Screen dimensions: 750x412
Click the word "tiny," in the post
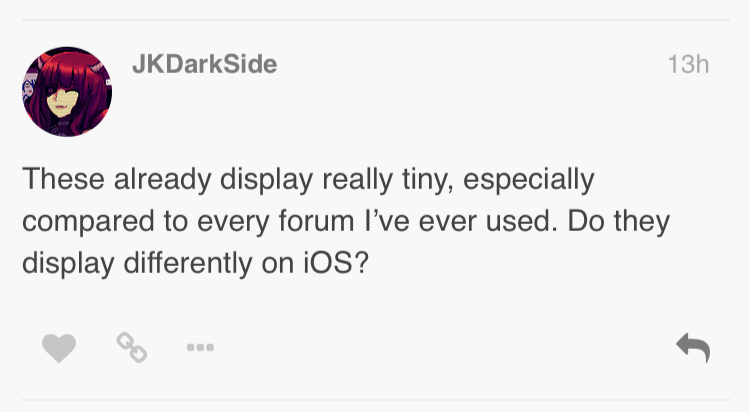pos(417,181)
